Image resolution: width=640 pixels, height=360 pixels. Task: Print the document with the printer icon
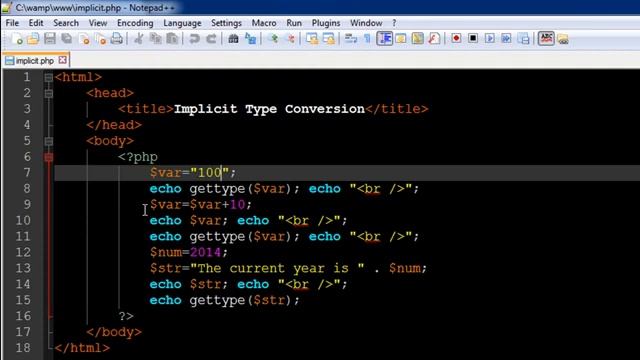(117, 39)
